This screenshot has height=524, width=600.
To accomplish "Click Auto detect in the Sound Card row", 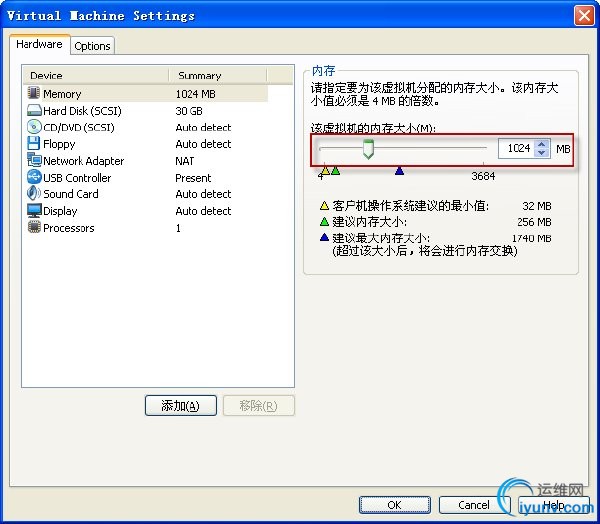I will (203, 194).
